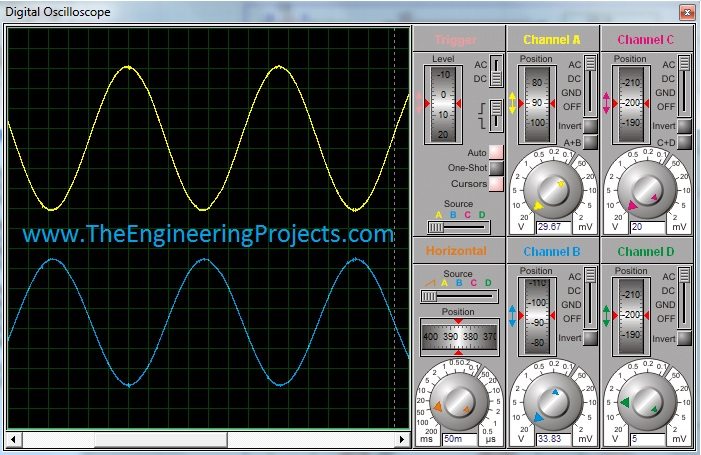The image size is (701, 455).
Task: Toggle Channel A Invert button
Action: 591,126
